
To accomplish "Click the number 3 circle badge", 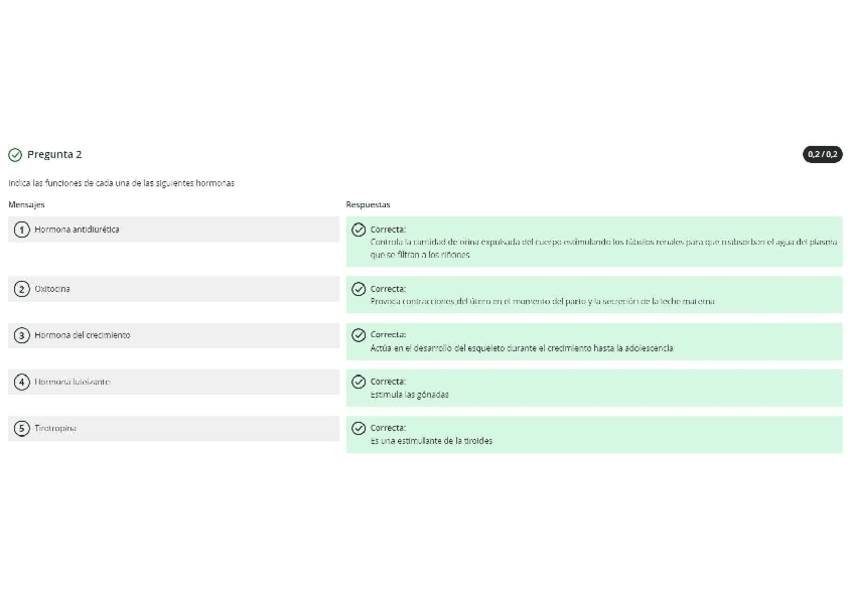I will point(22,335).
